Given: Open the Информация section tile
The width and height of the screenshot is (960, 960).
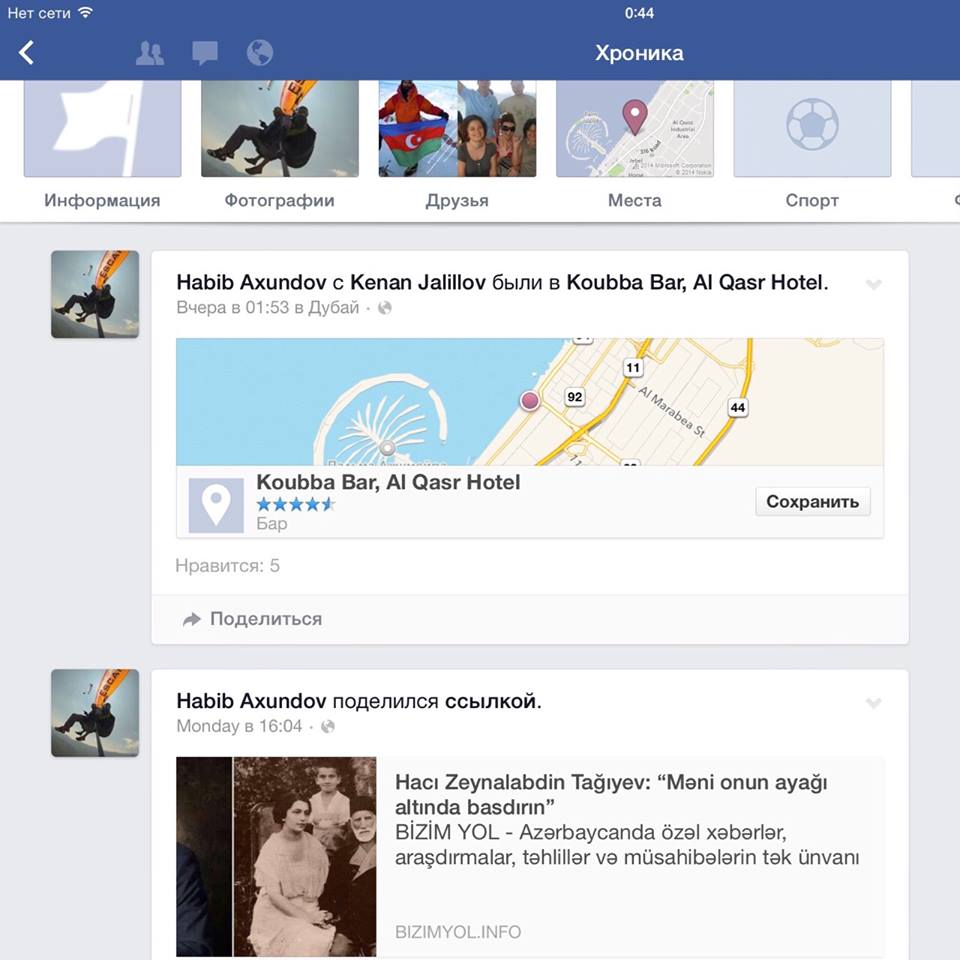Looking at the screenshot, I should pos(102,129).
